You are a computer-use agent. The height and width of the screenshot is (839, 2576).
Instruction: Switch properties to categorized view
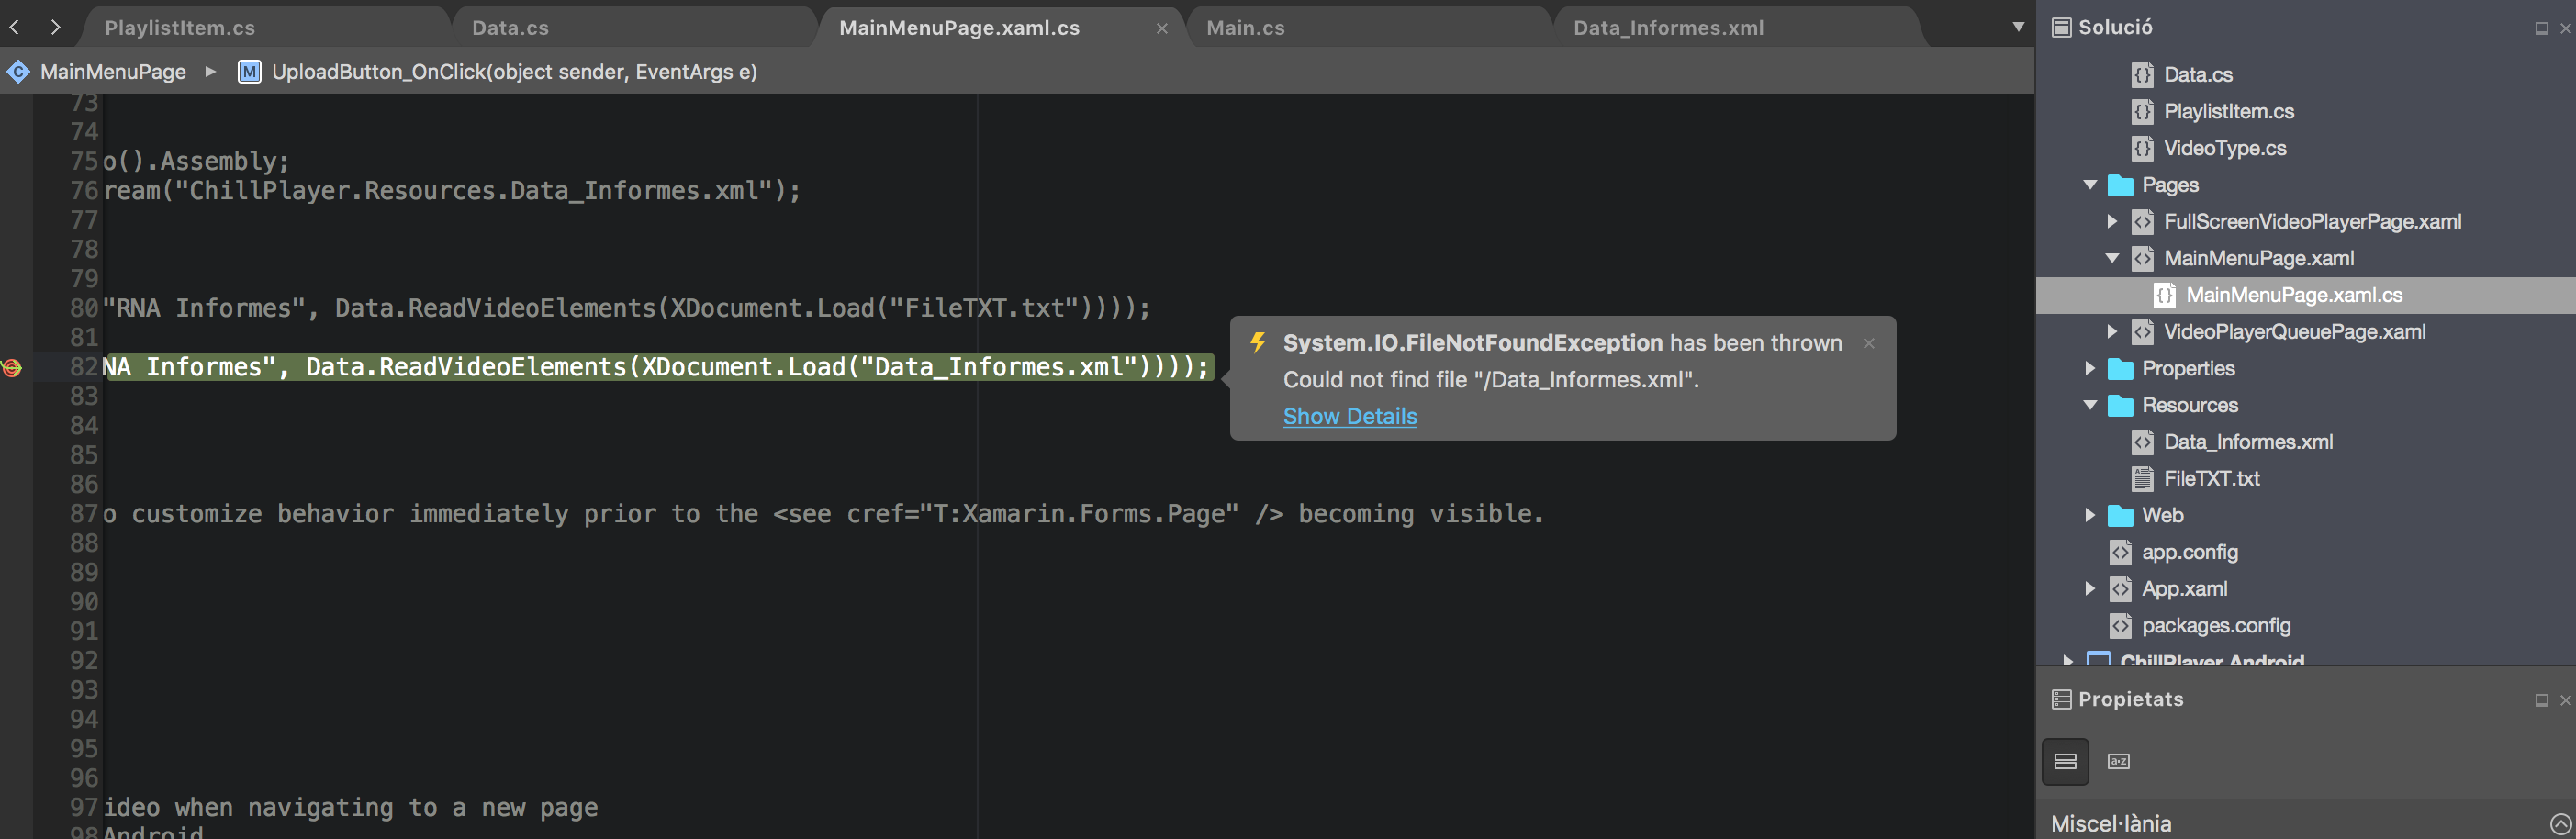2065,762
